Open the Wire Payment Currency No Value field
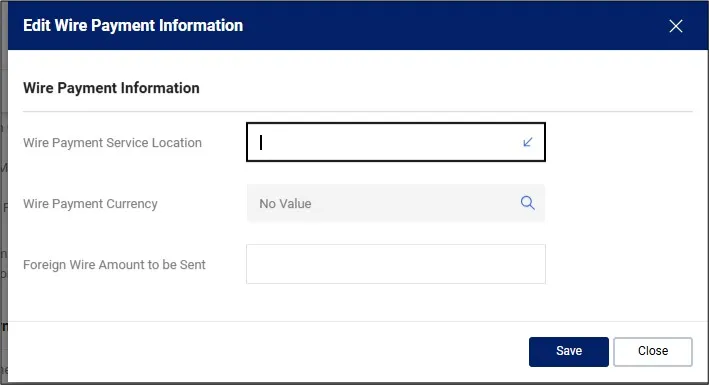709x385 pixels. pyautogui.click(x=396, y=203)
